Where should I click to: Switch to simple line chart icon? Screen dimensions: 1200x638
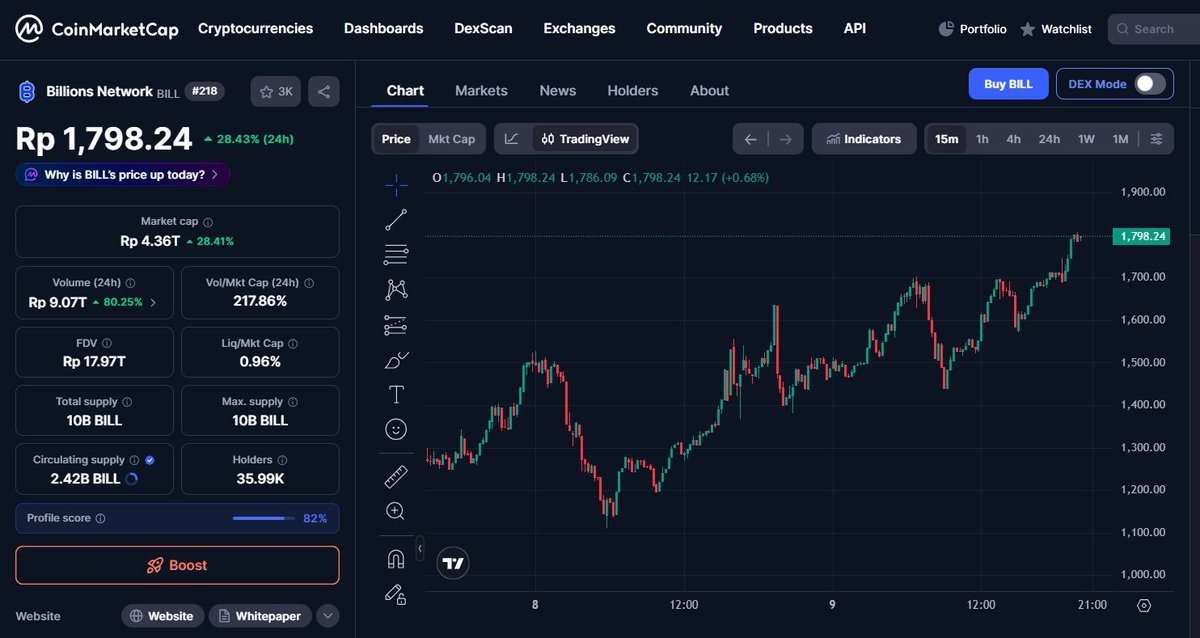512,139
